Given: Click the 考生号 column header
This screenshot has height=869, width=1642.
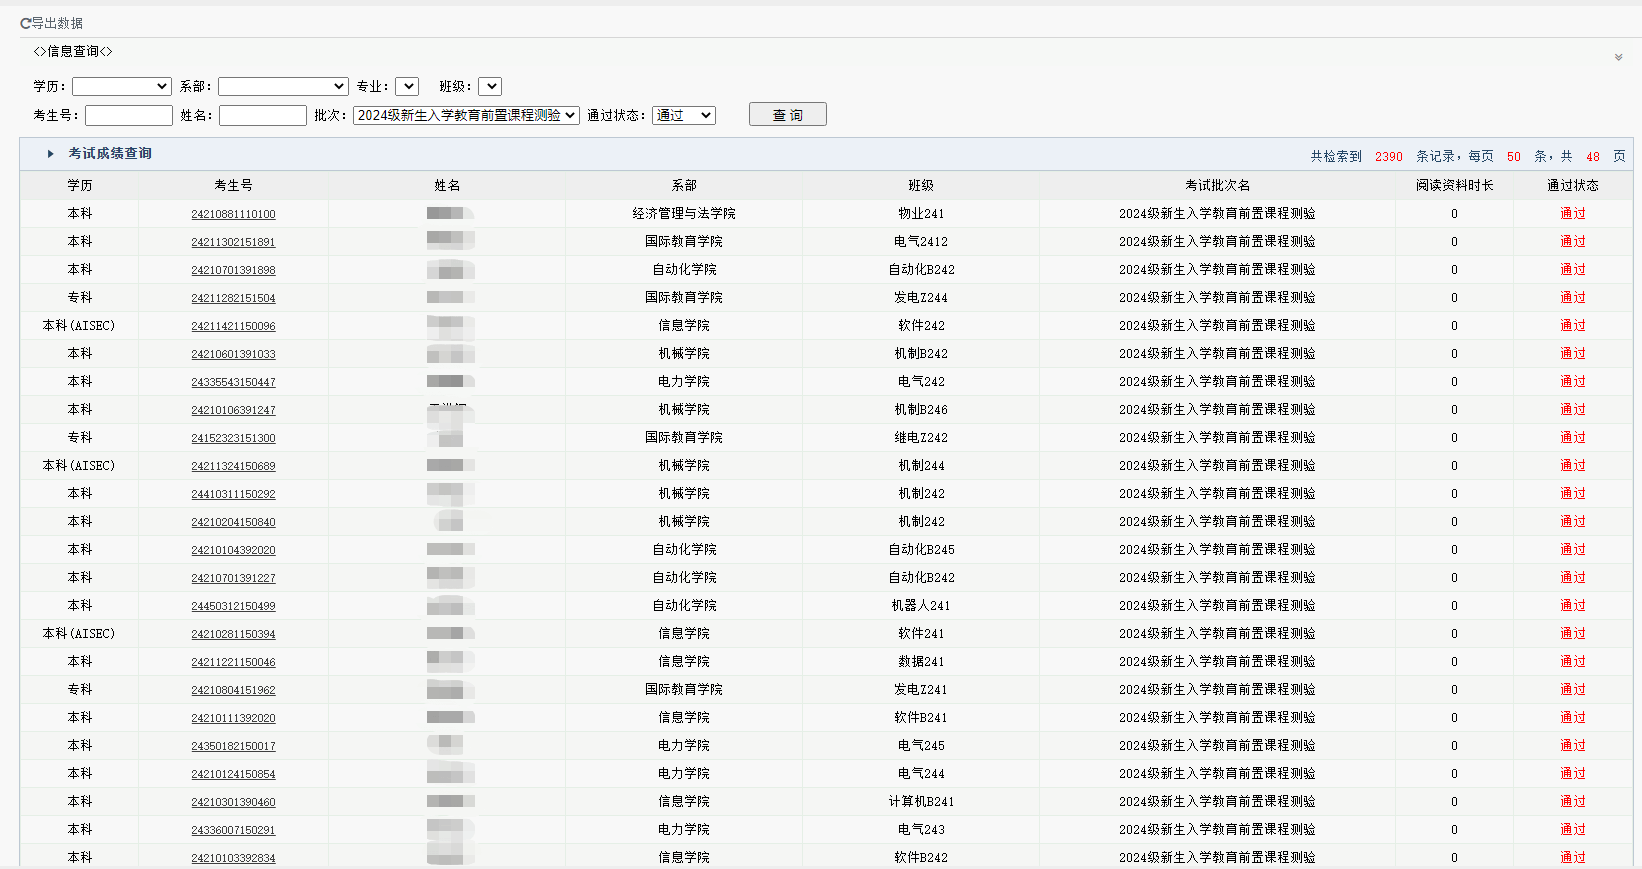Looking at the screenshot, I should click(x=233, y=186).
